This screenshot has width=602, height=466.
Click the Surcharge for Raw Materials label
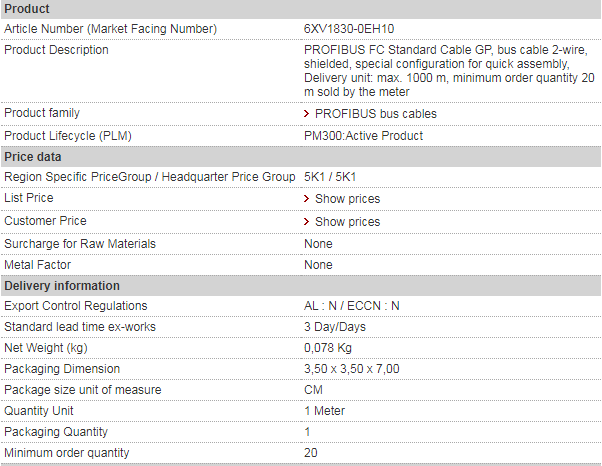80,244
